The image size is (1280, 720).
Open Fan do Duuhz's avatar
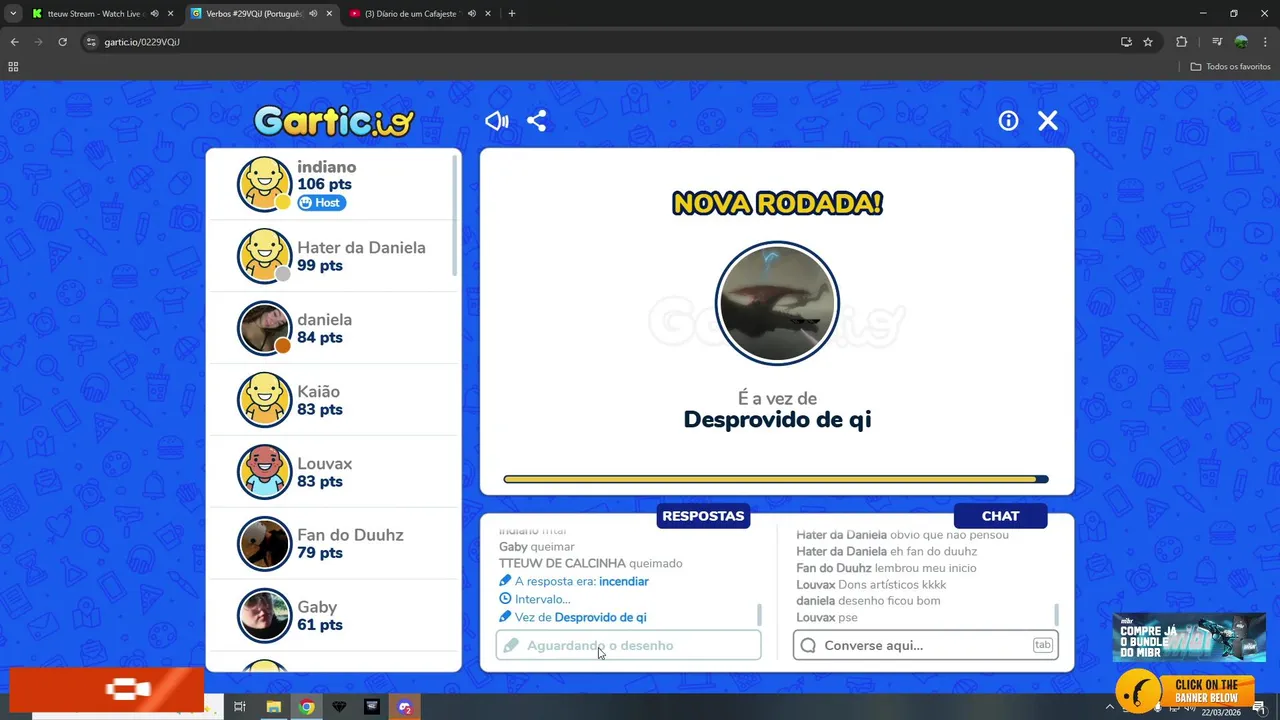[264, 544]
